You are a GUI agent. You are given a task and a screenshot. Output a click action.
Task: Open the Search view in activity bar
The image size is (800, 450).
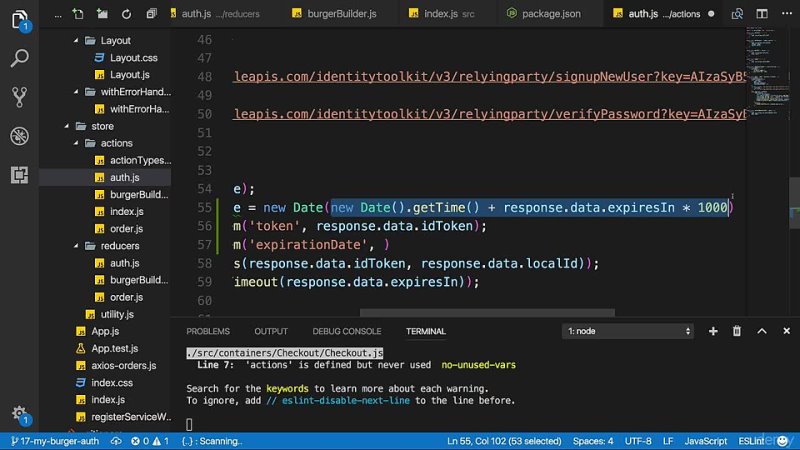coord(19,58)
